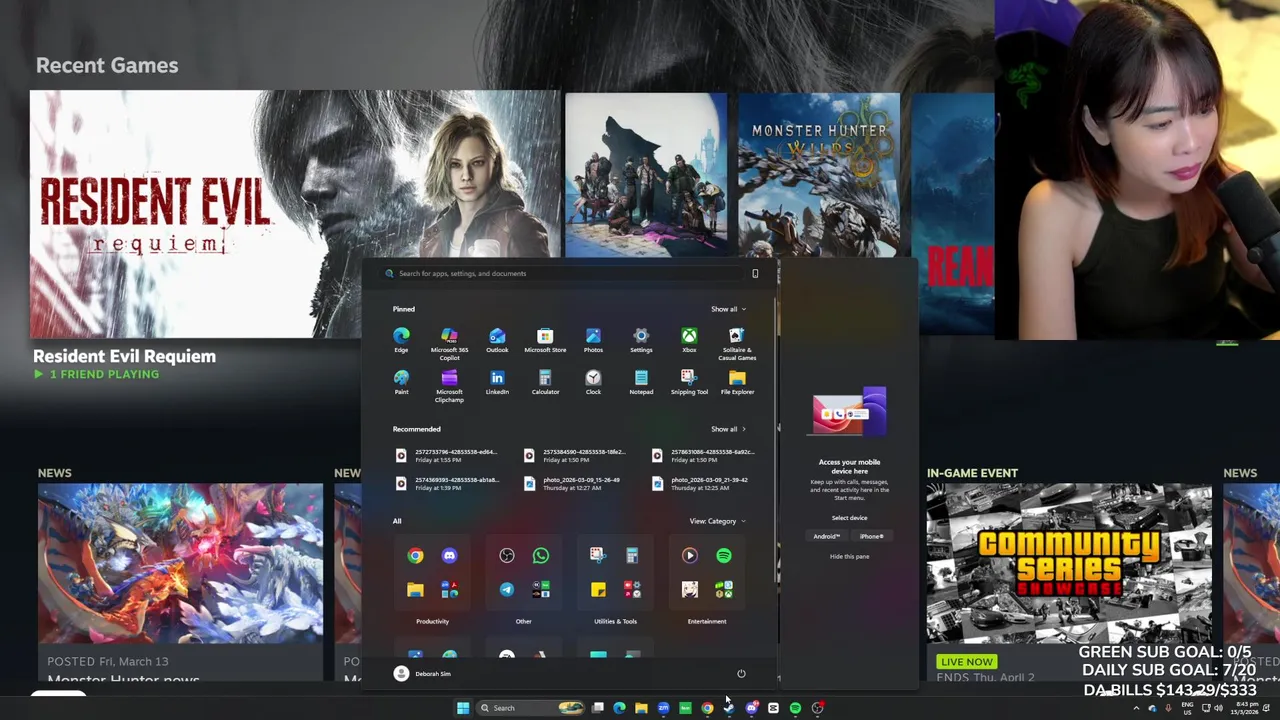Open recommended file 2572733796-42853538-ed64
The image size is (1280, 720).
tap(446, 455)
